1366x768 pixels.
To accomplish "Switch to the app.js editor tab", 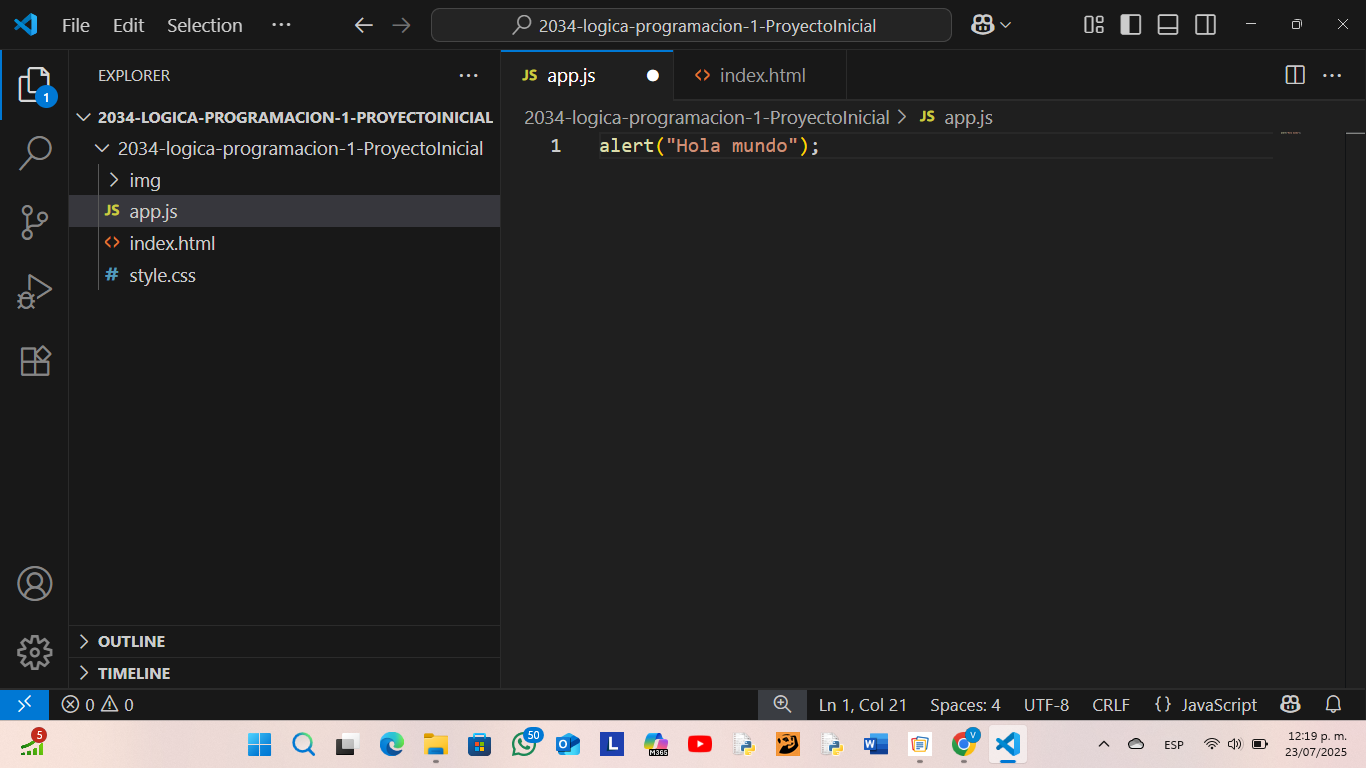I will 587,75.
